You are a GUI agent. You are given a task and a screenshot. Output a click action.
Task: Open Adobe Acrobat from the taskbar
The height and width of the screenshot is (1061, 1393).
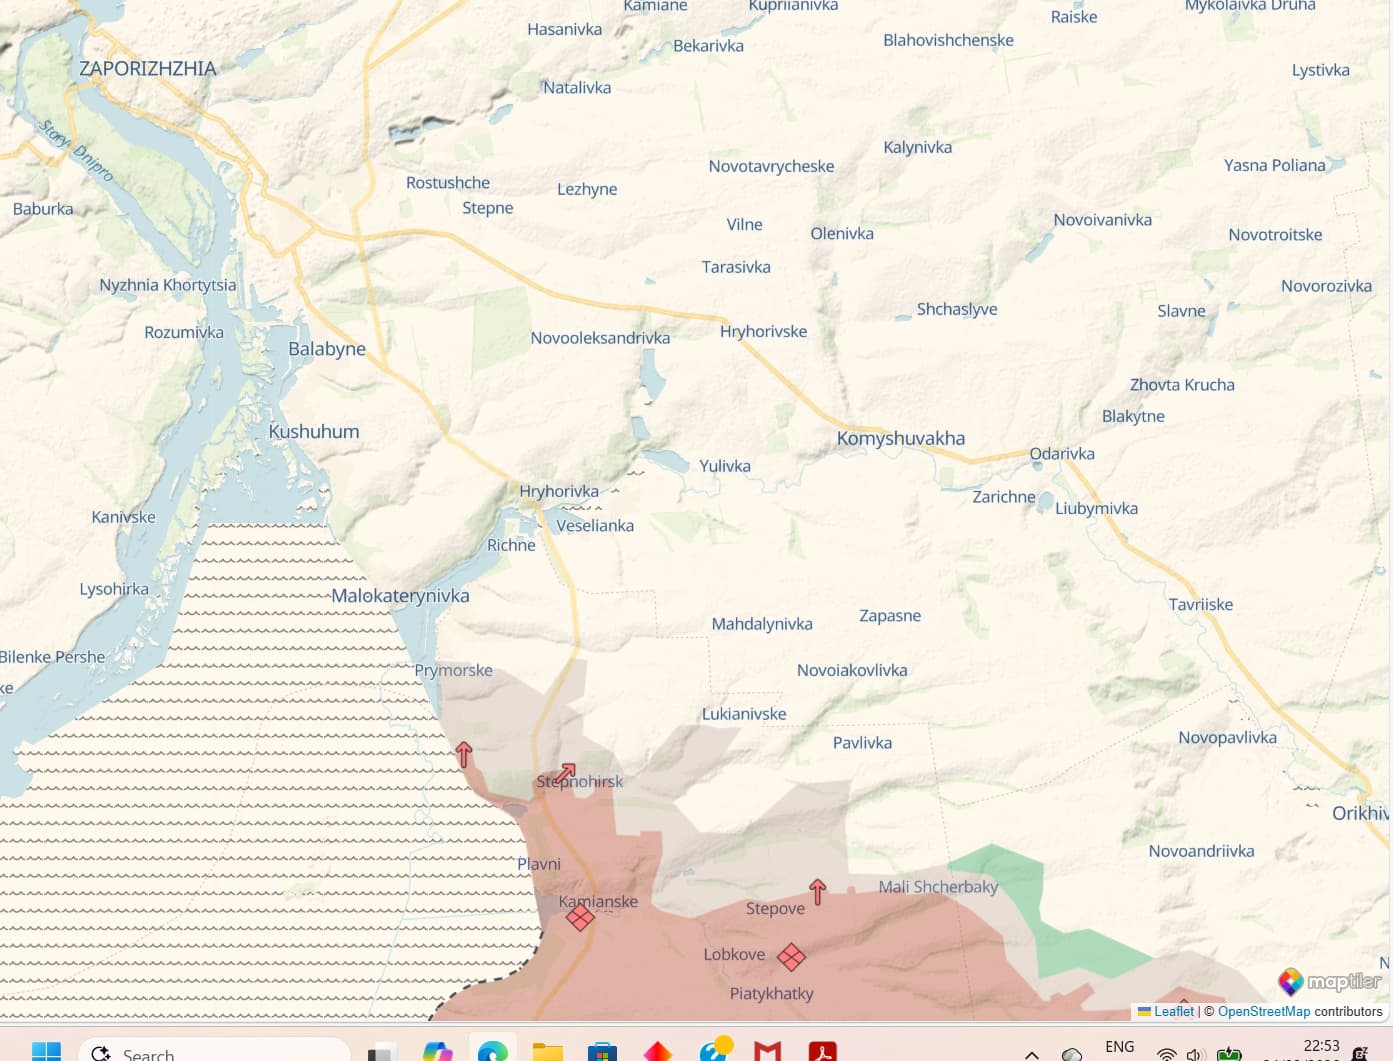pyautogui.click(x=822, y=1052)
